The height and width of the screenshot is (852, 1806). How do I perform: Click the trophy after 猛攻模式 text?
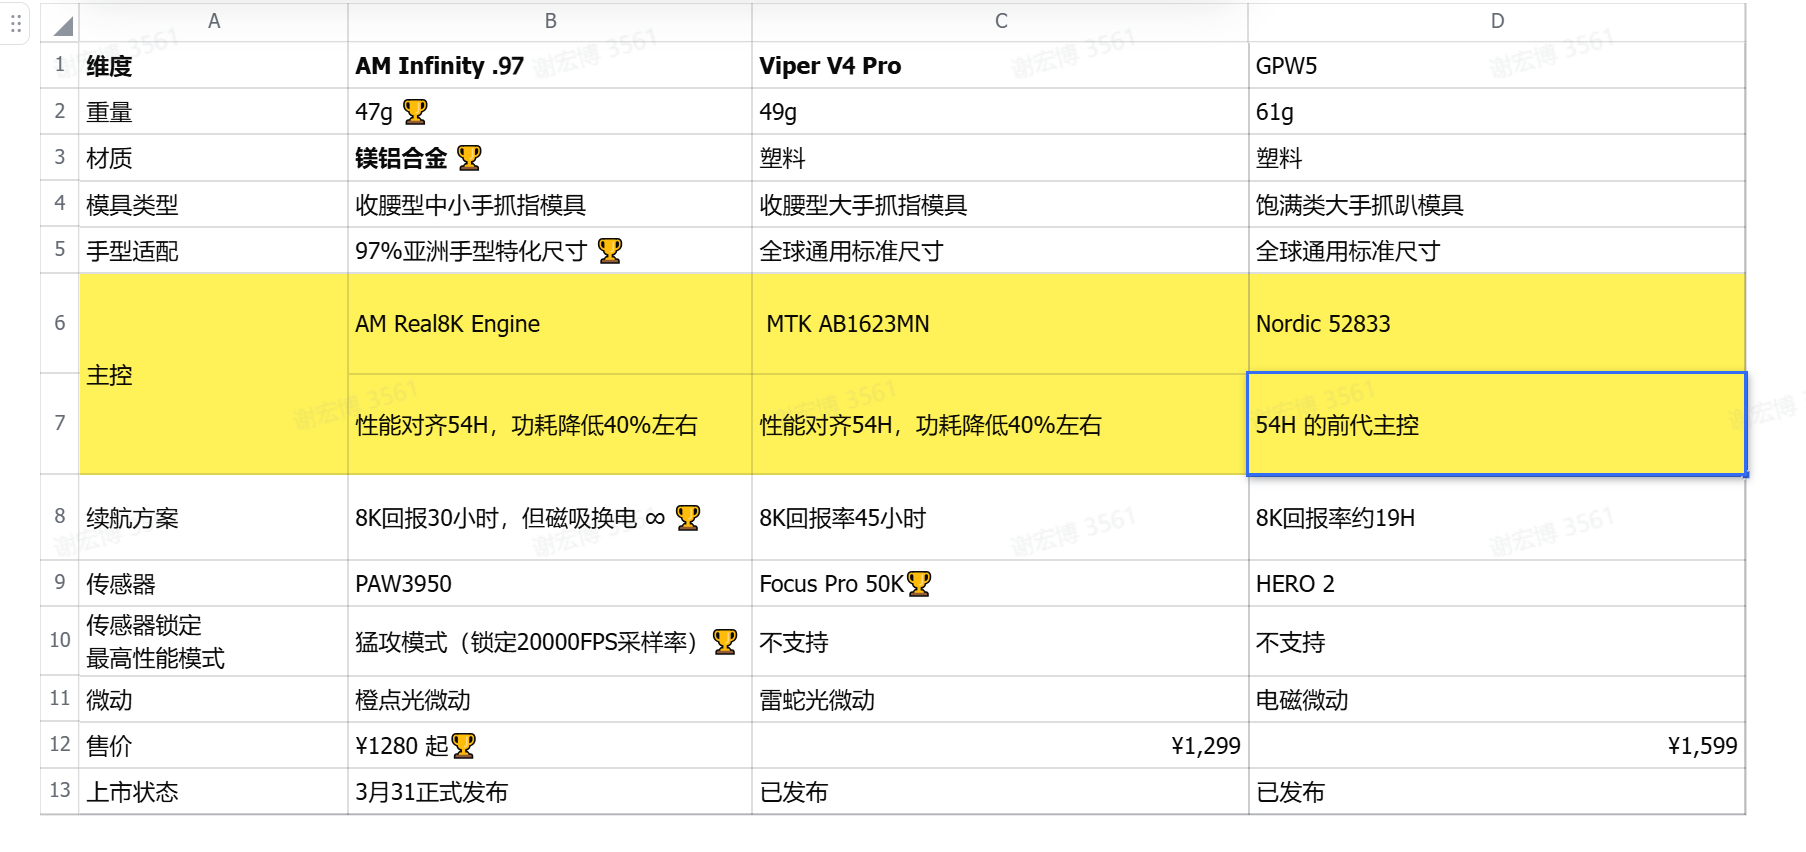725,642
